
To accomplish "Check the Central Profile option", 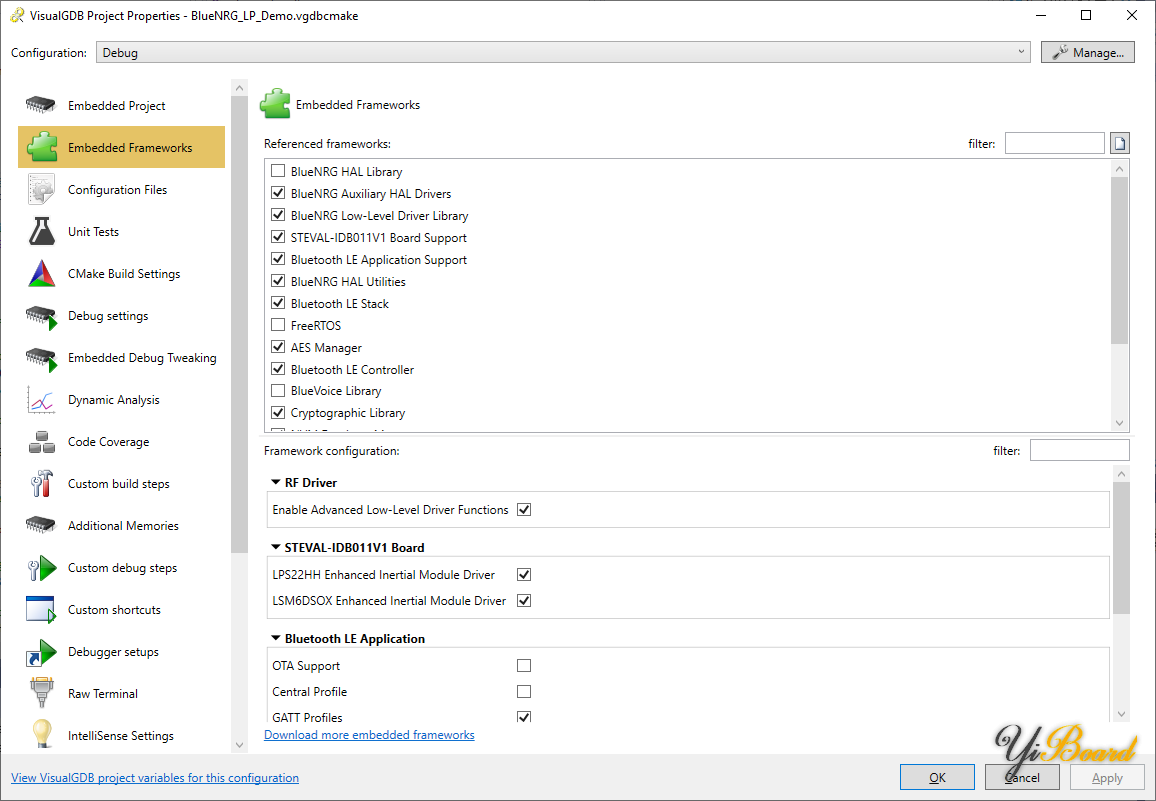I will click(524, 691).
